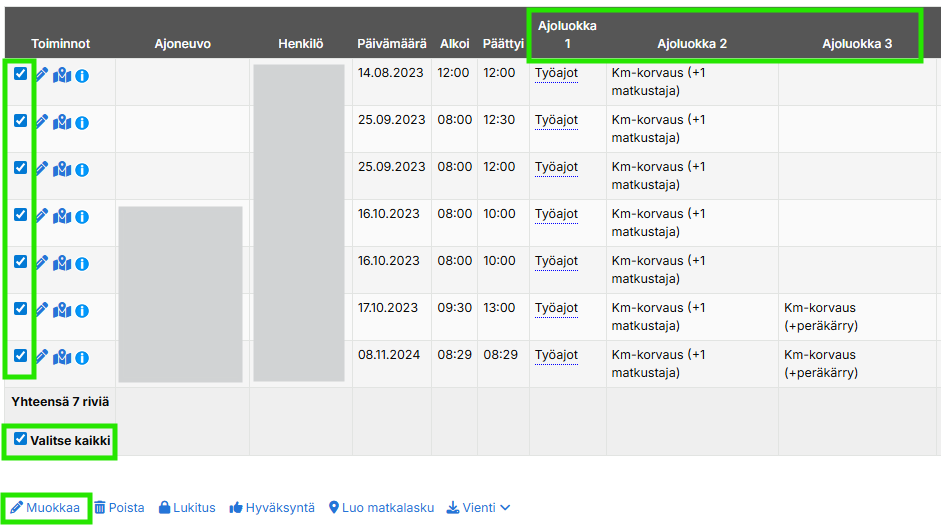The height and width of the screenshot is (530, 941).
Task: Open the map icon for the 17.10.2023 entry
Action: click(x=62, y=309)
